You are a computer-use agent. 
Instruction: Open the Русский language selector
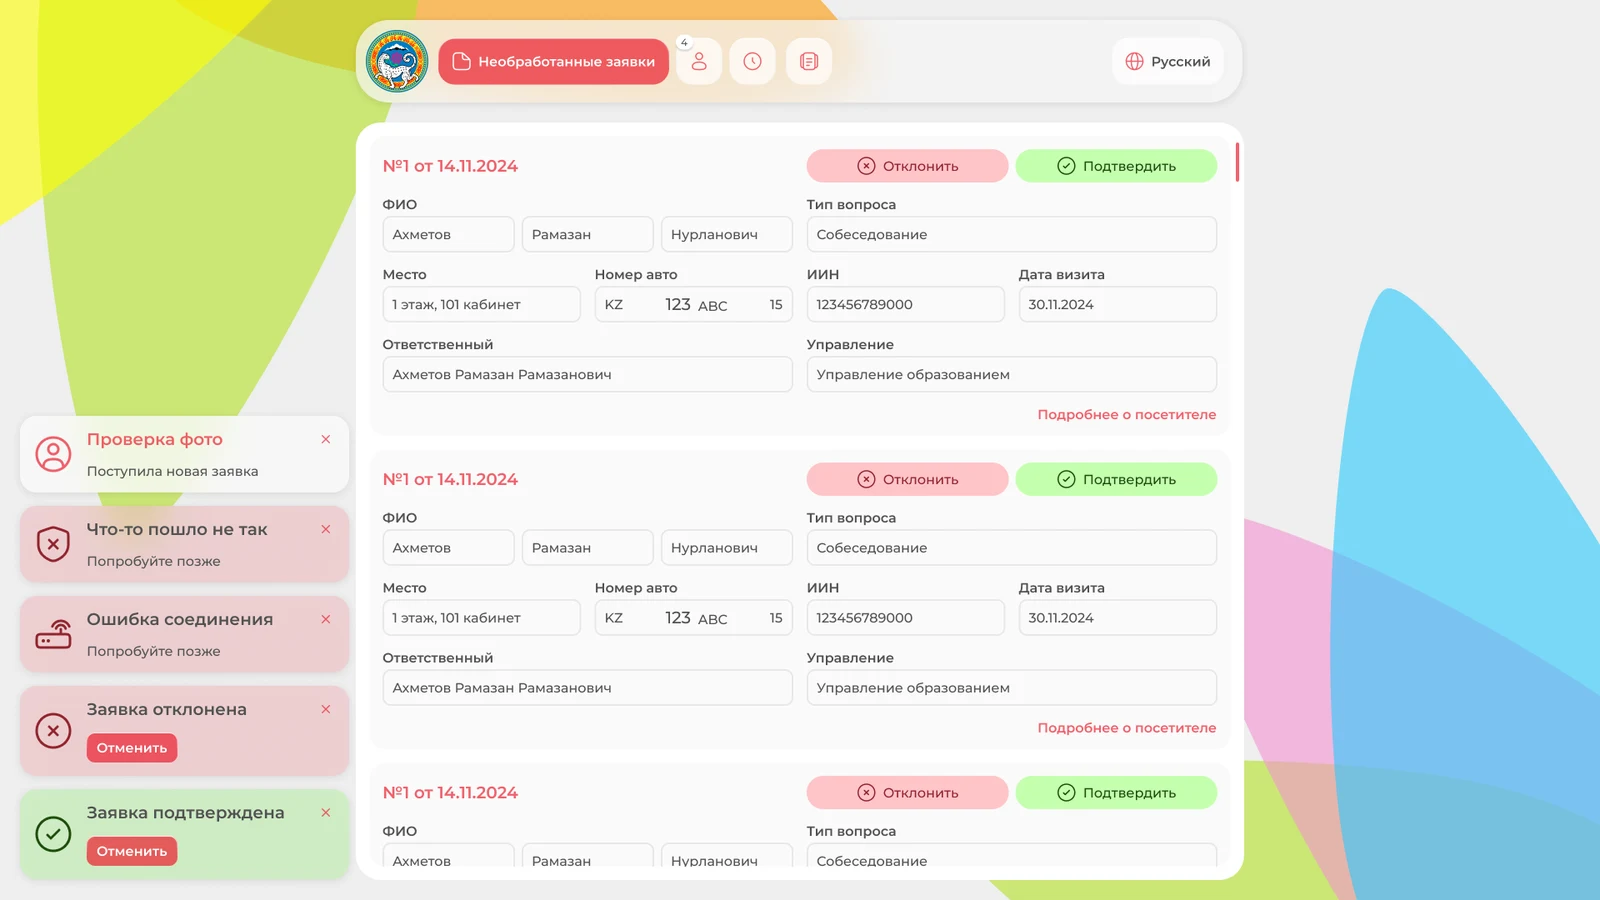pyautogui.click(x=1168, y=61)
